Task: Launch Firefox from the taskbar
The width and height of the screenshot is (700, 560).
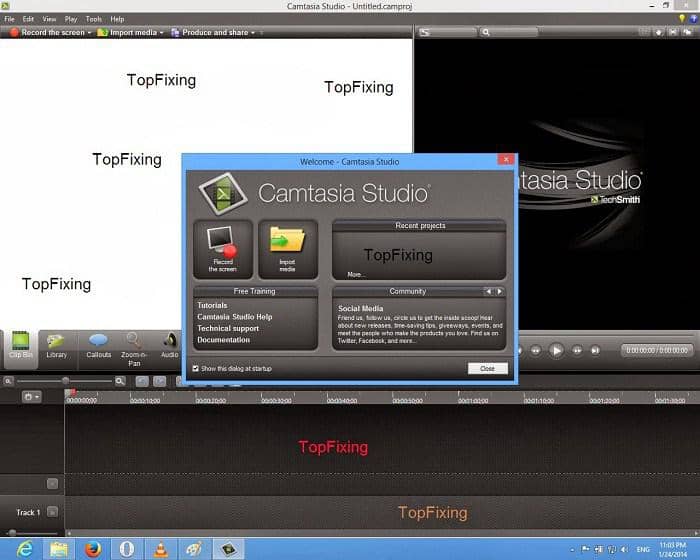Action: pos(93,549)
